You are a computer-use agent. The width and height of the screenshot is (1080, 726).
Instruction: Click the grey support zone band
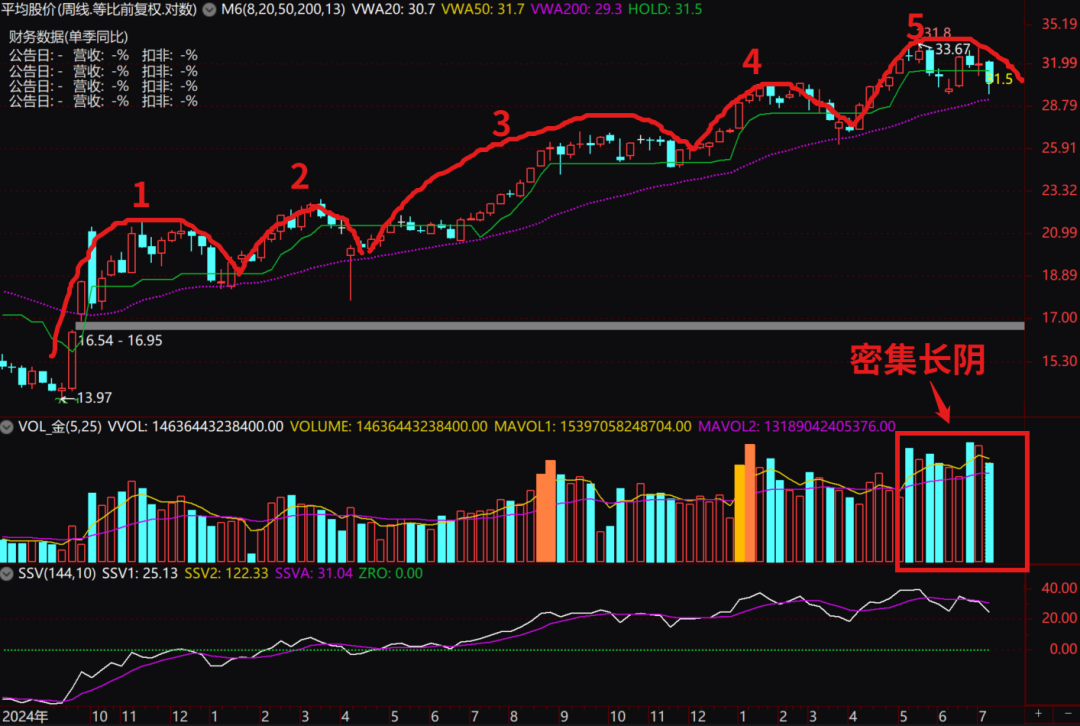[550, 325]
